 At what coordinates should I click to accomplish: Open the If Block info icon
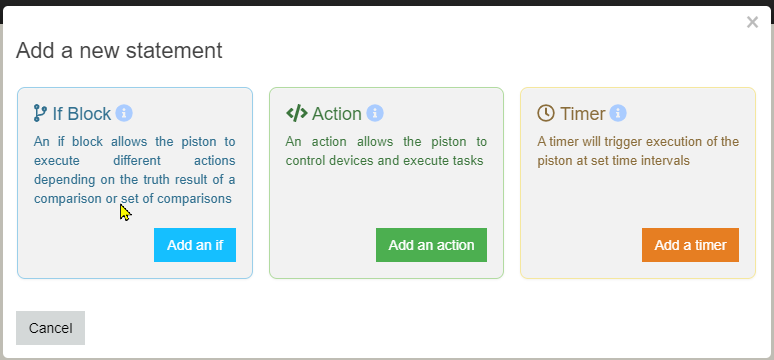coord(124,113)
